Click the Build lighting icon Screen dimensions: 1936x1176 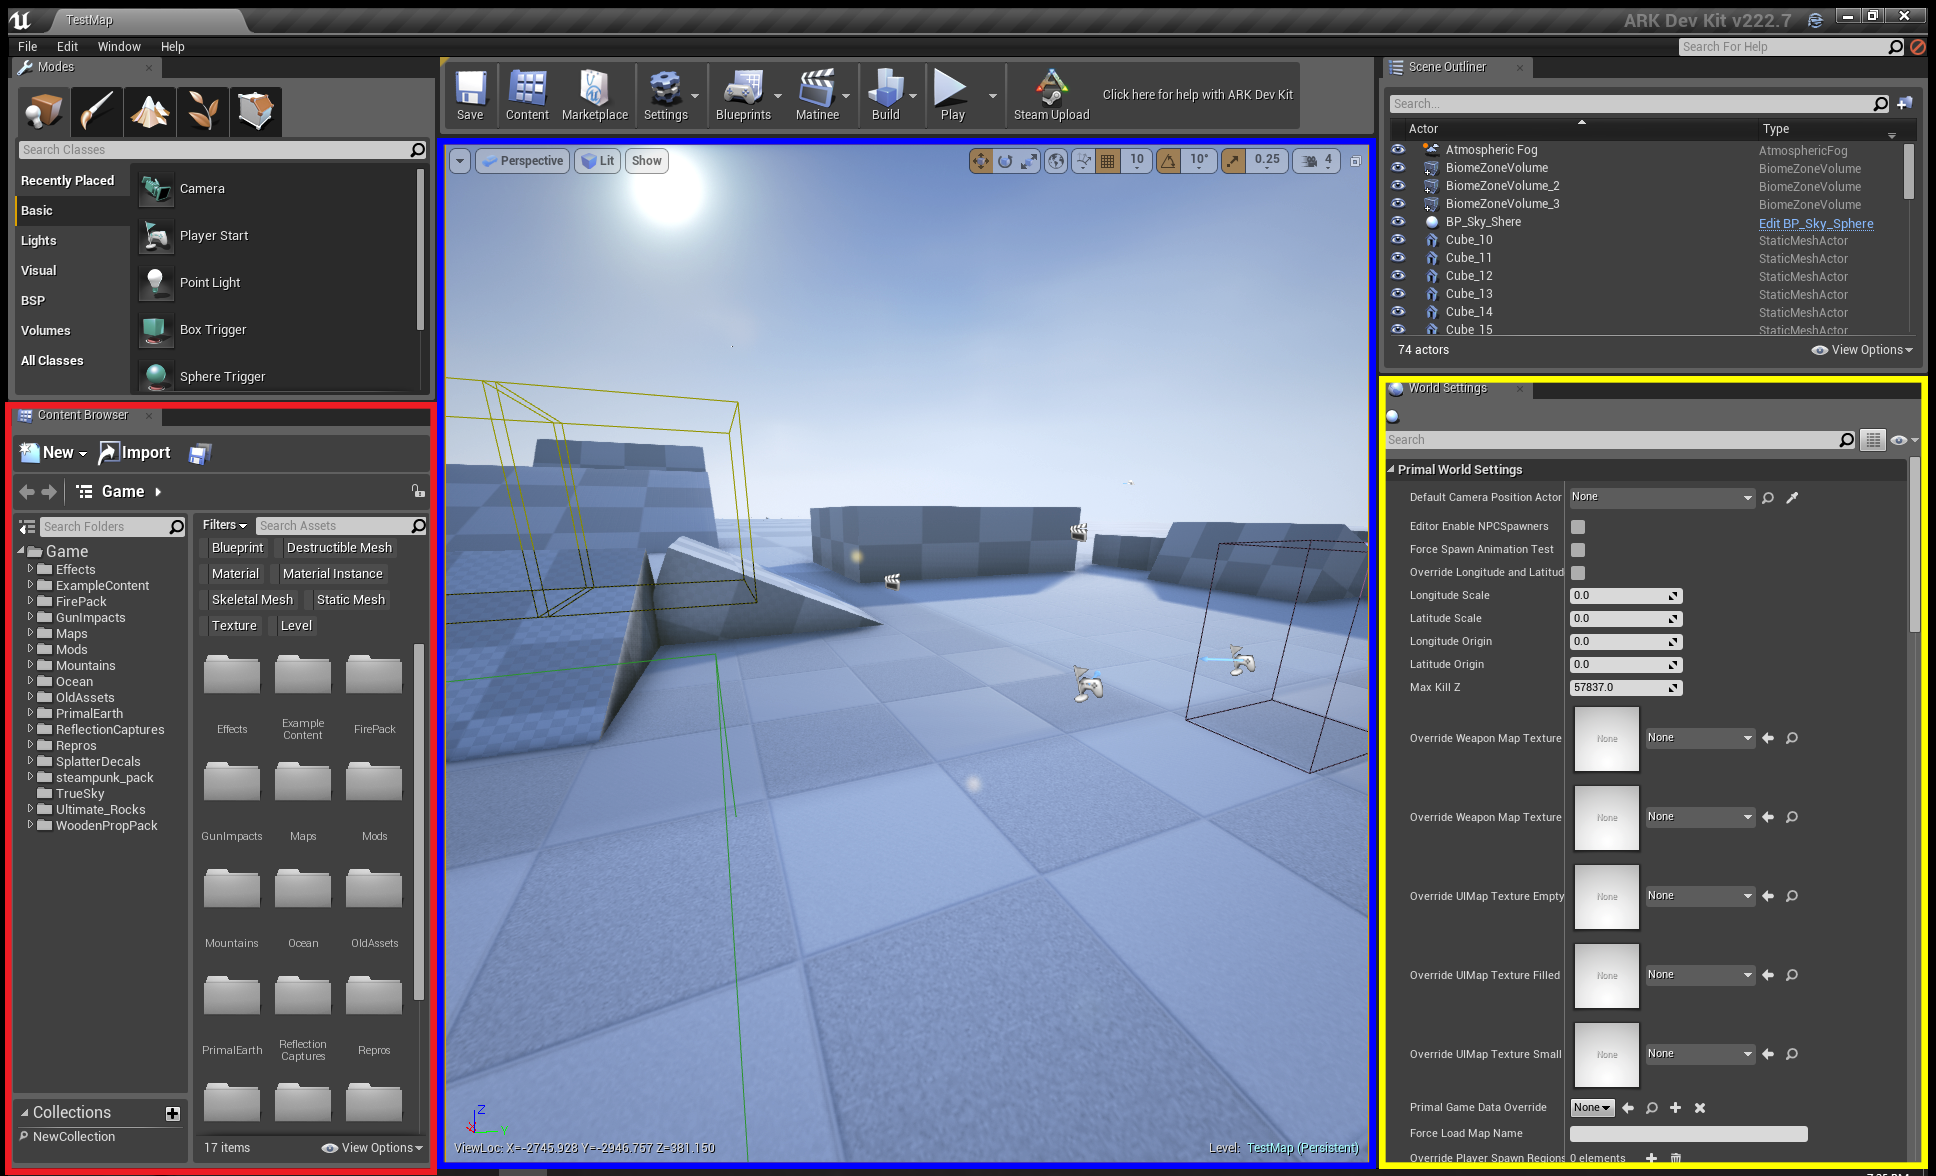click(x=885, y=90)
